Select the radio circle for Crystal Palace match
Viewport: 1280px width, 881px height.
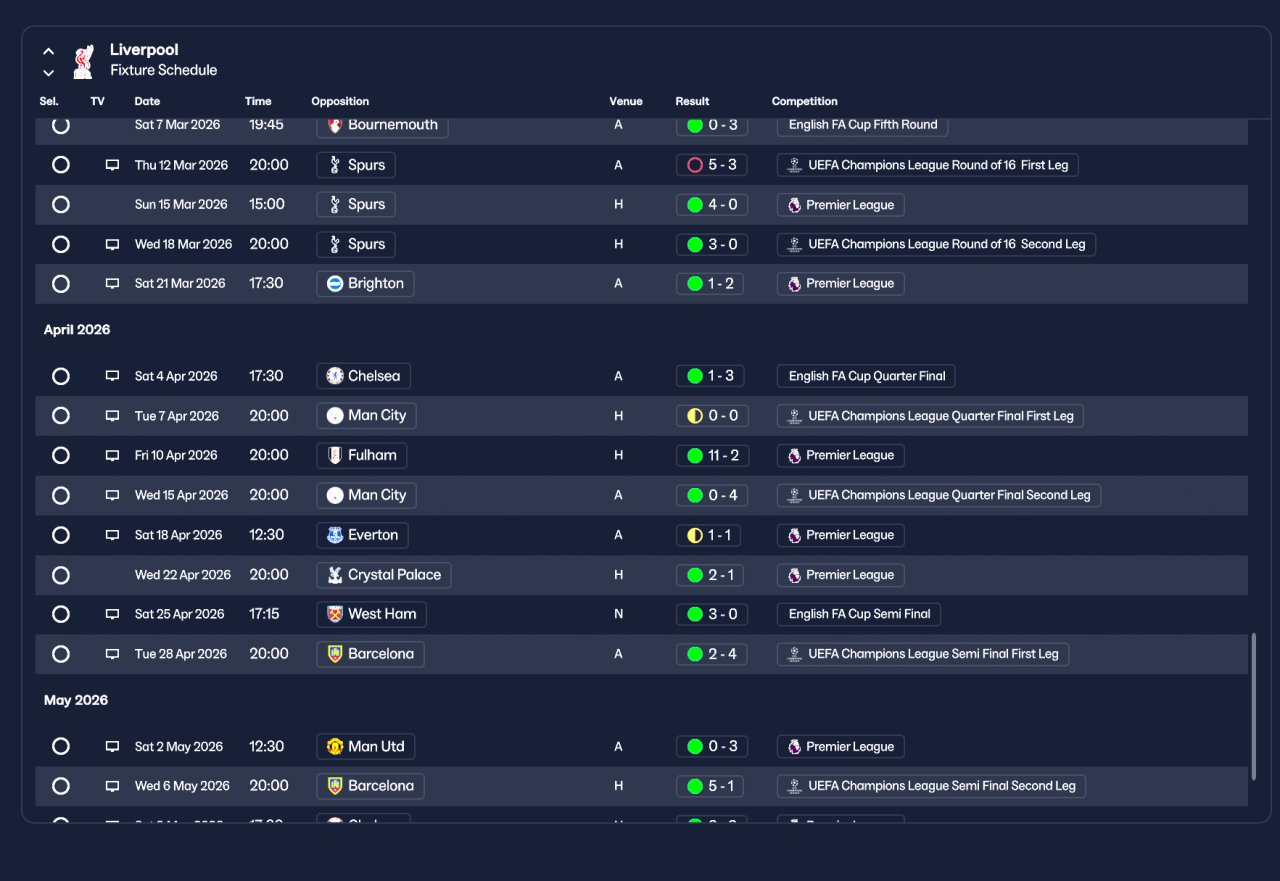tap(61, 575)
